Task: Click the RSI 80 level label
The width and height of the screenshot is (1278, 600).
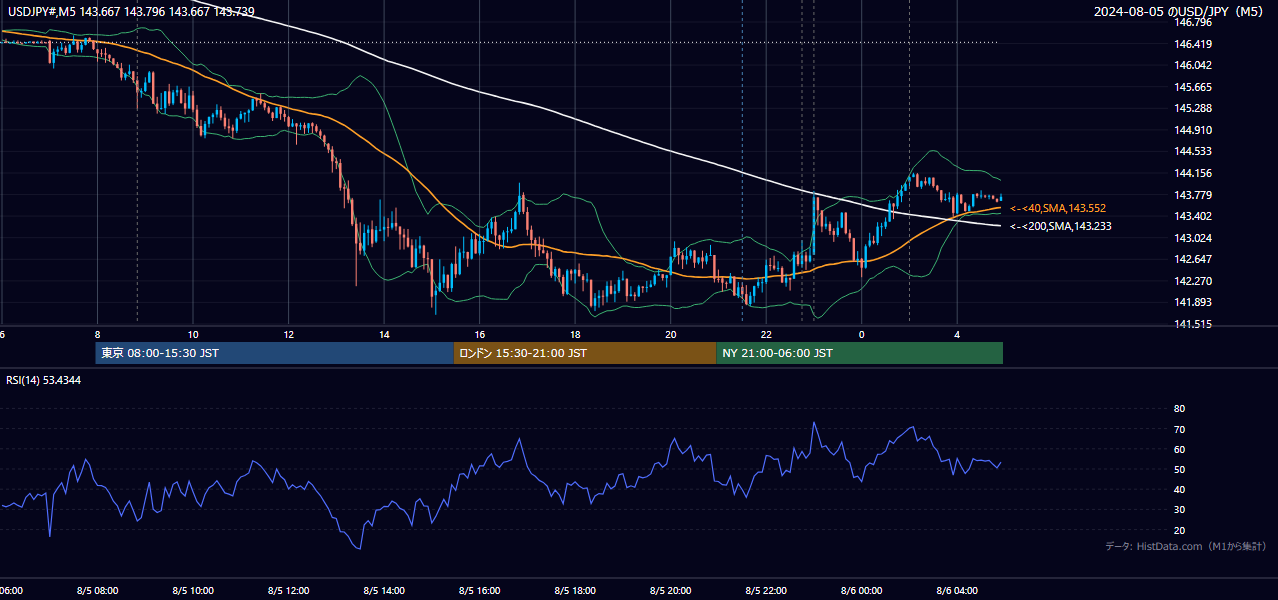Action: (x=1179, y=409)
